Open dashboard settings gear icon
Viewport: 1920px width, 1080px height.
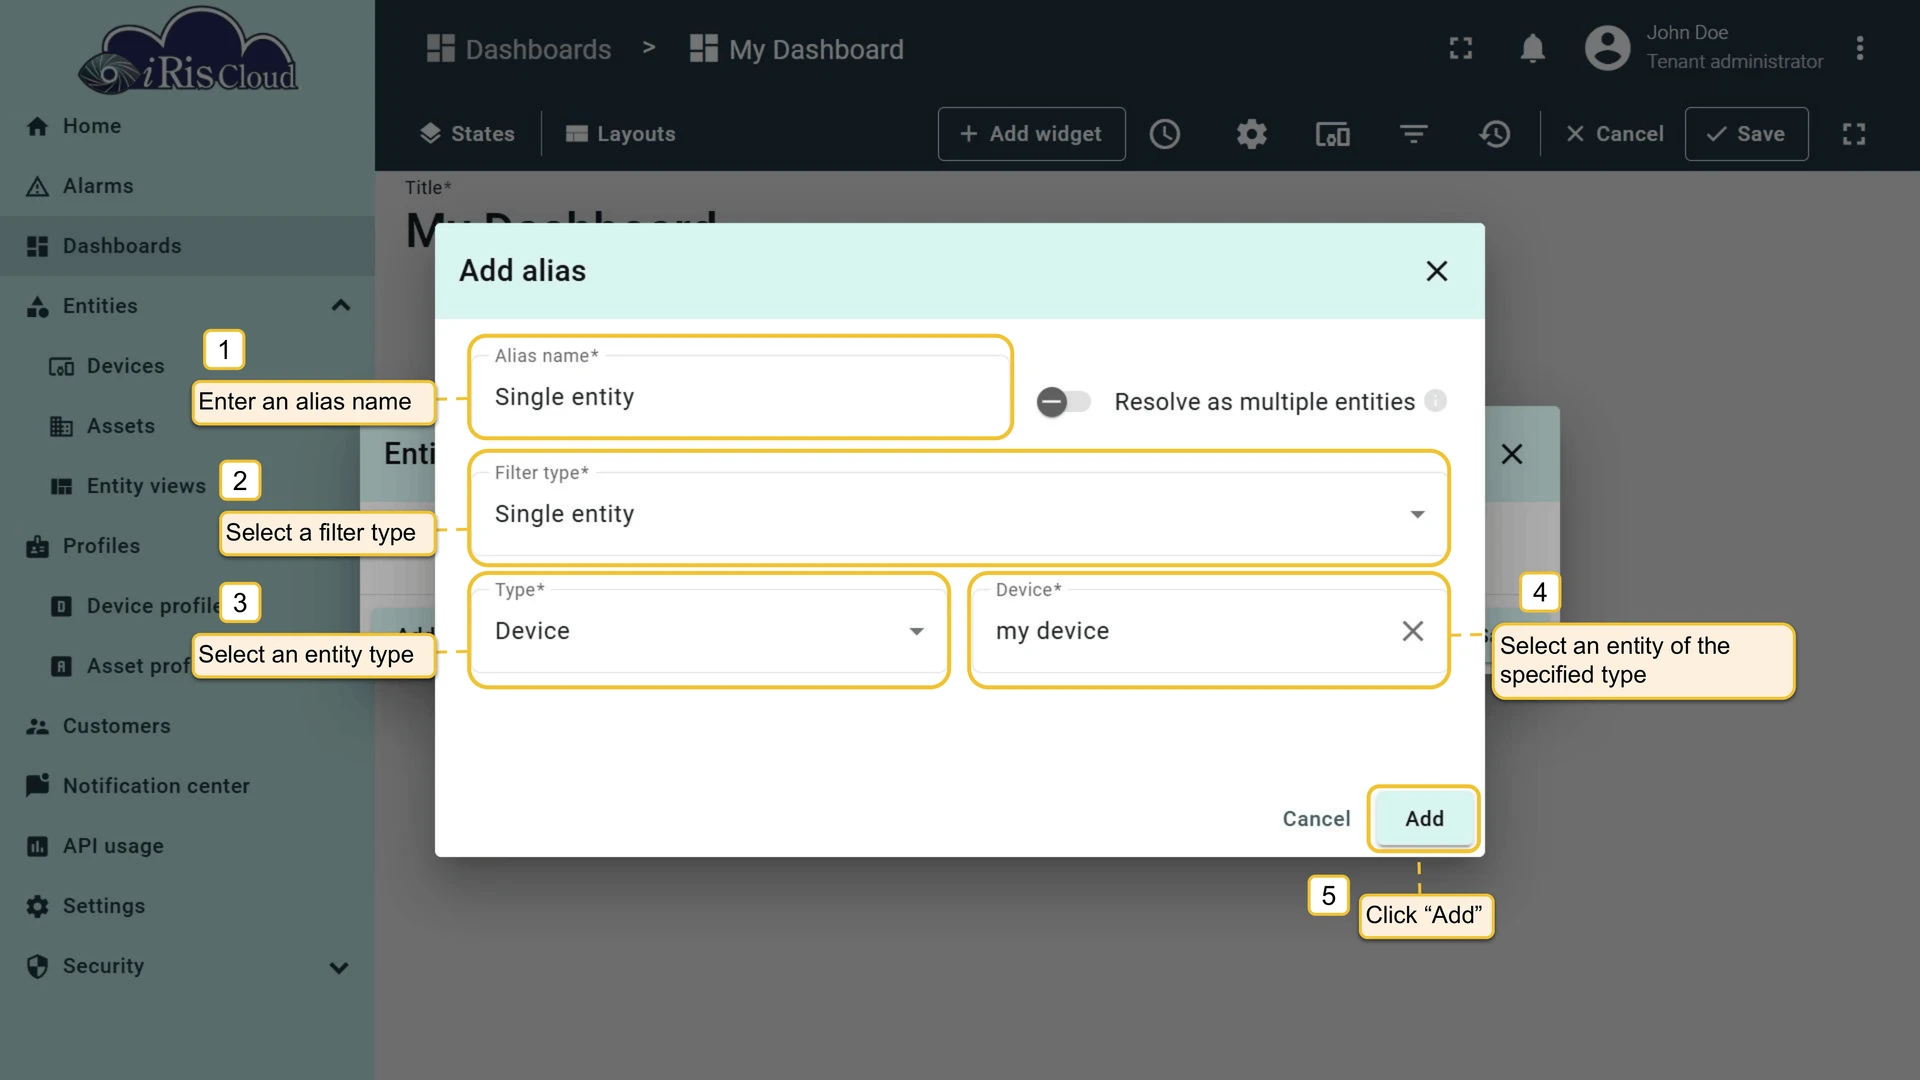pos(1251,134)
